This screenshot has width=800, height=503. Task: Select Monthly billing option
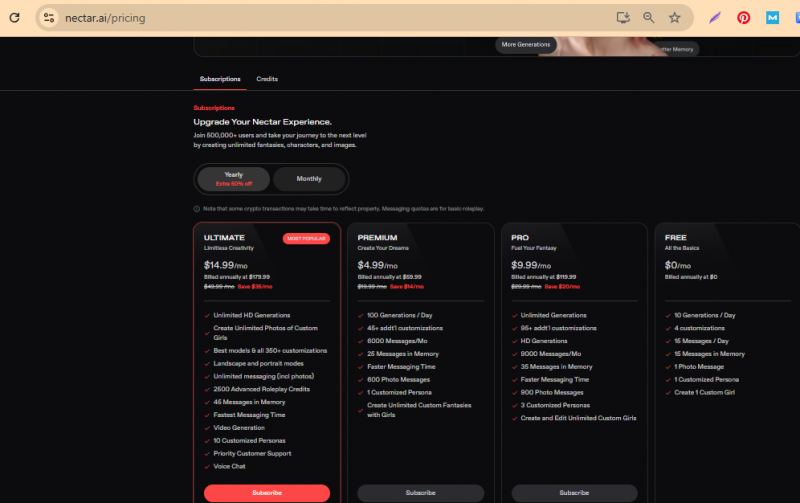click(x=309, y=179)
